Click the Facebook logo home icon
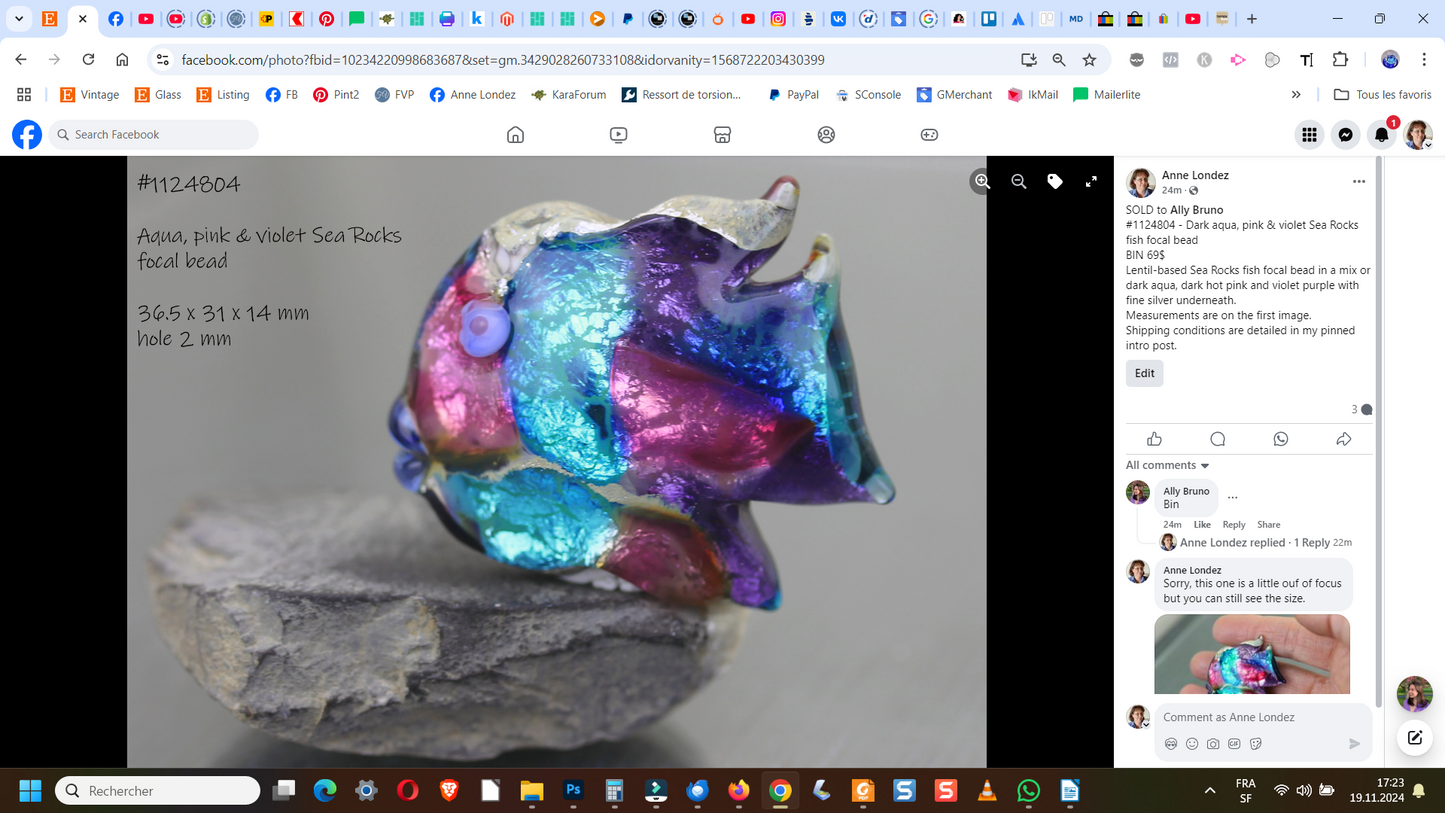This screenshot has height=813, width=1445. pos(27,134)
